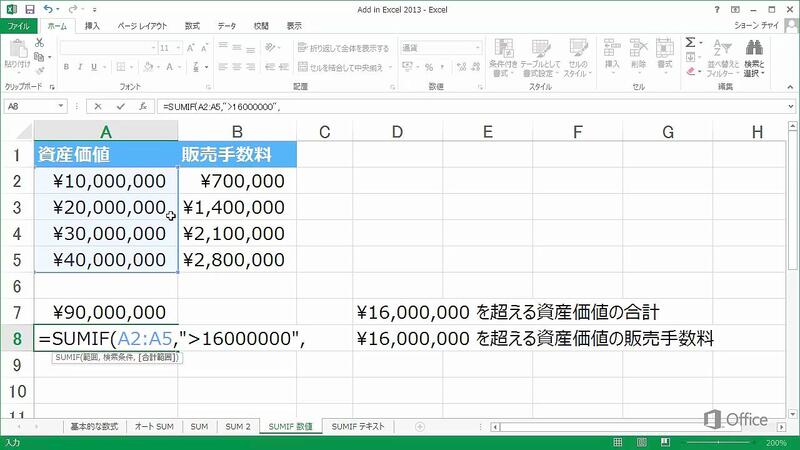The height and width of the screenshot is (450, 800).
Task: Click the Wrap Text button
Action: click(343, 48)
